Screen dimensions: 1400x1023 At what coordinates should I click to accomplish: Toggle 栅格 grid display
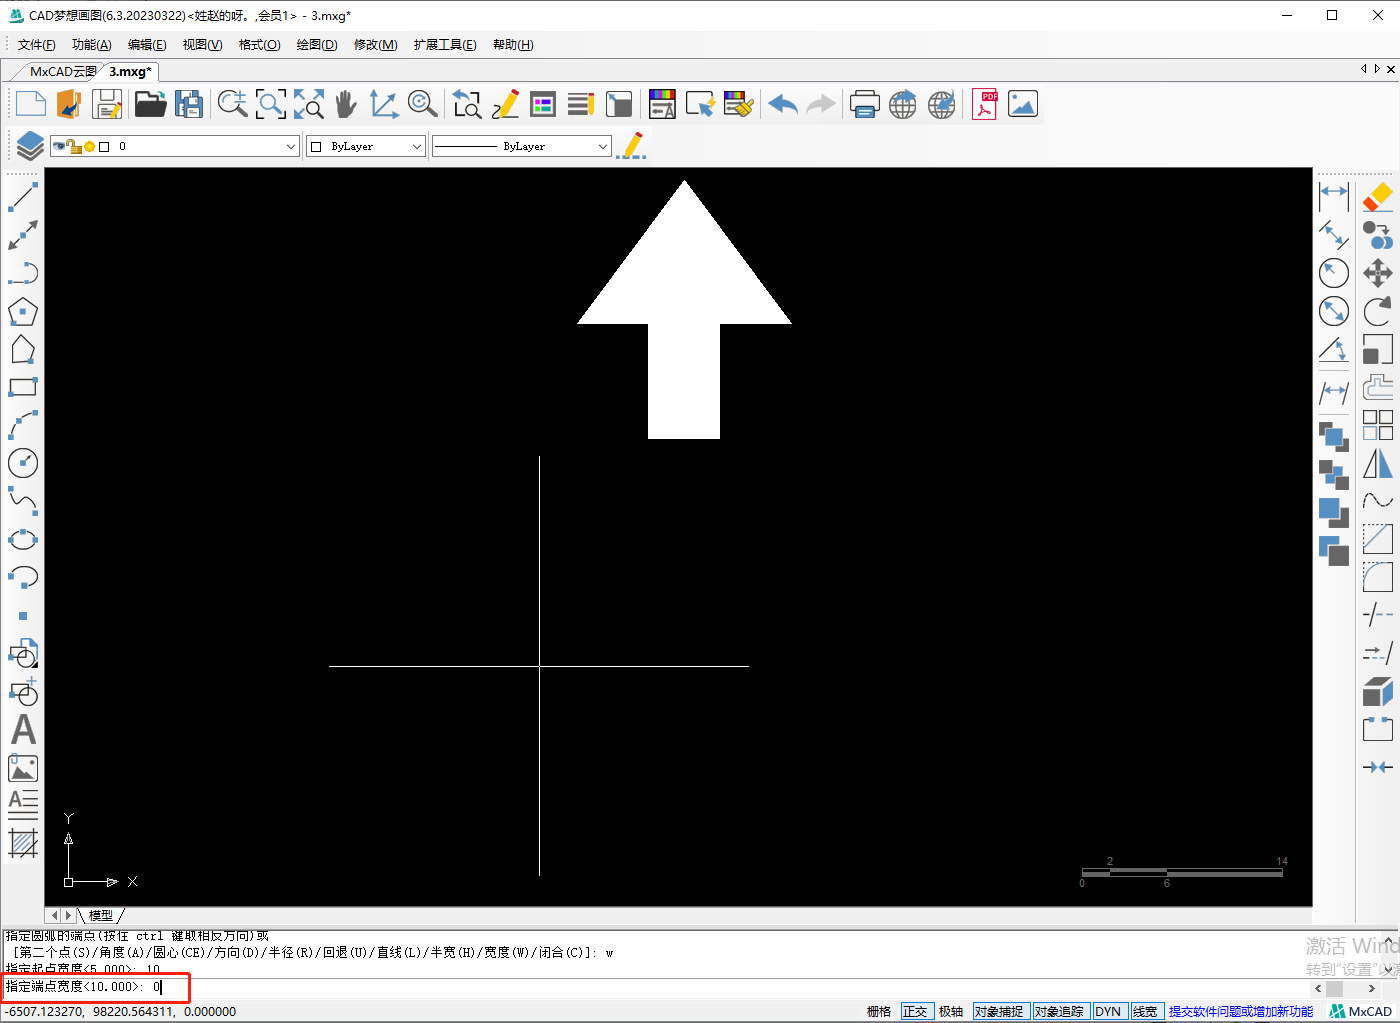tap(878, 1011)
